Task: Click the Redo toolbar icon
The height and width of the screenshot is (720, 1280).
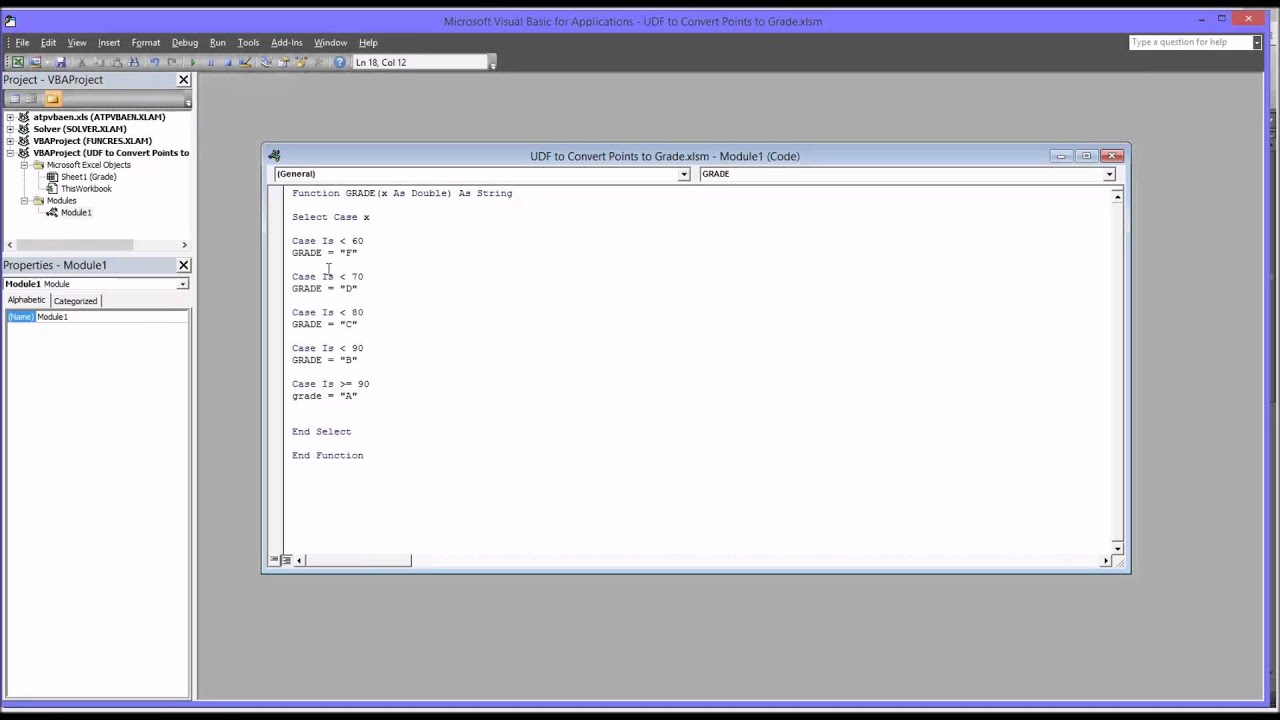Action: (x=172, y=62)
